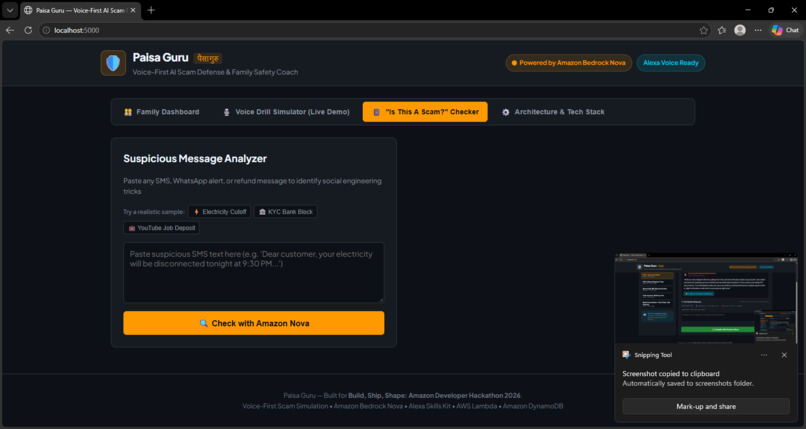The height and width of the screenshot is (429, 806).
Task: Minimize the browser window
Action: coord(748,10)
